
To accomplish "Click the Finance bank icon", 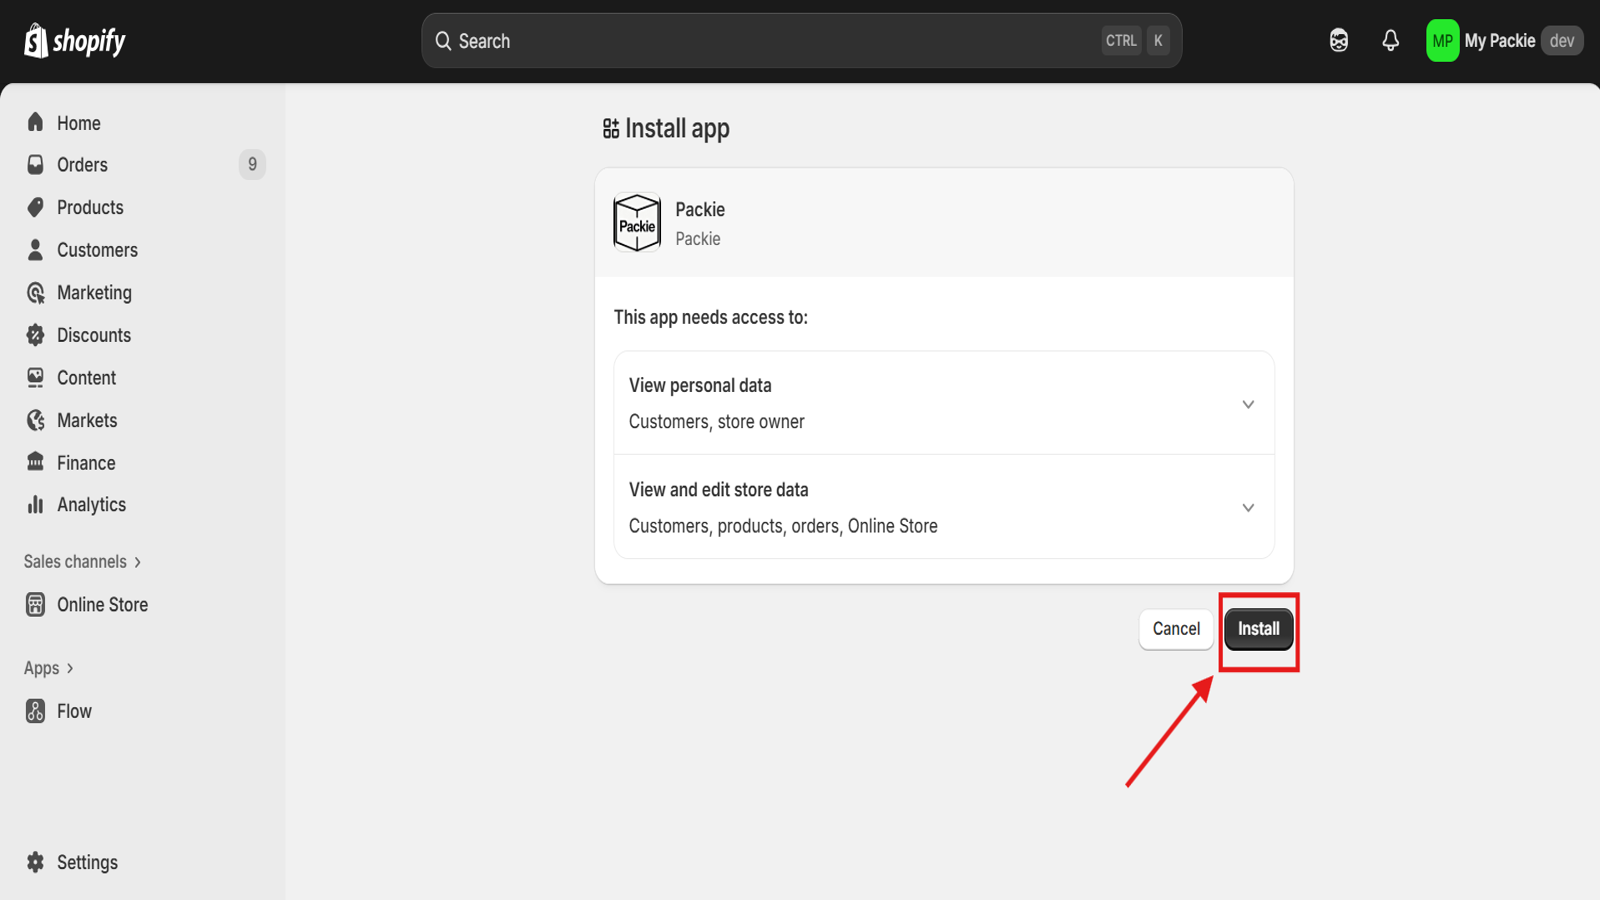I will click(x=36, y=462).
